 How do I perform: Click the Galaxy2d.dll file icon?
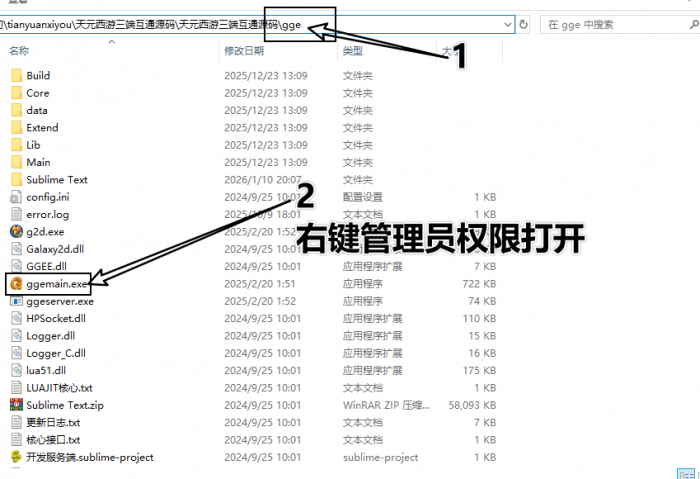(x=16, y=249)
